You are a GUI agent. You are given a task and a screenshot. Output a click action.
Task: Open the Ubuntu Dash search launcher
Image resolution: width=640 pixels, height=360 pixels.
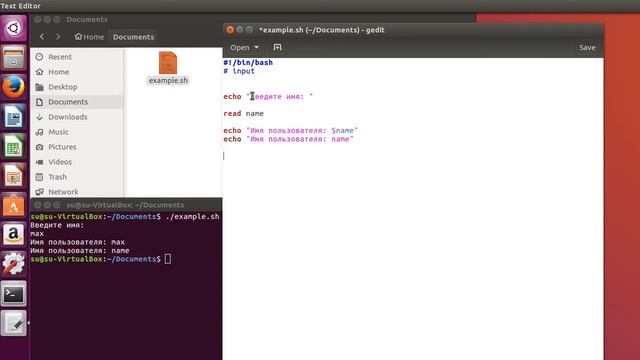(x=13, y=28)
